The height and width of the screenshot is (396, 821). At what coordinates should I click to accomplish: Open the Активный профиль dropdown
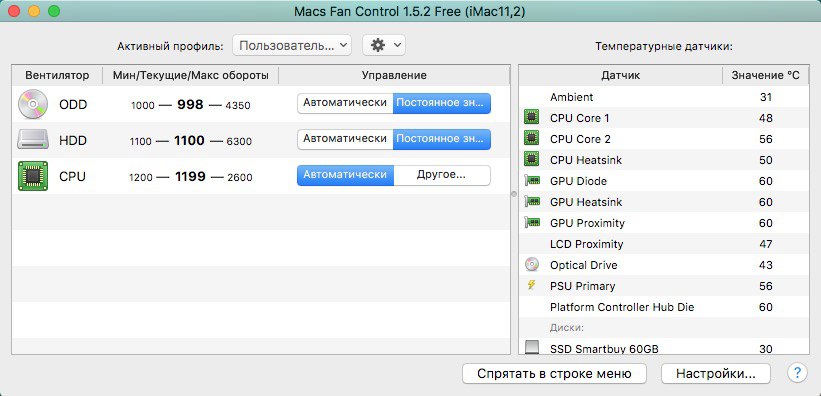pyautogui.click(x=292, y=46)
